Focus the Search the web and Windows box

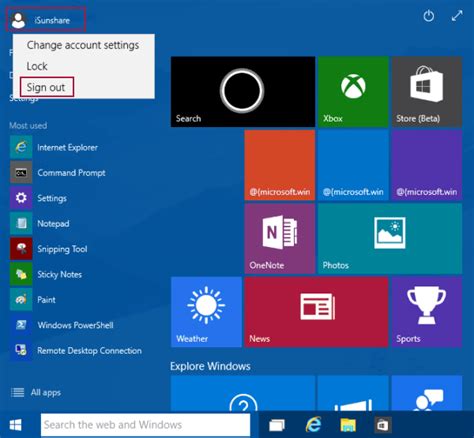pyautogui.click(x=146, y=425)
